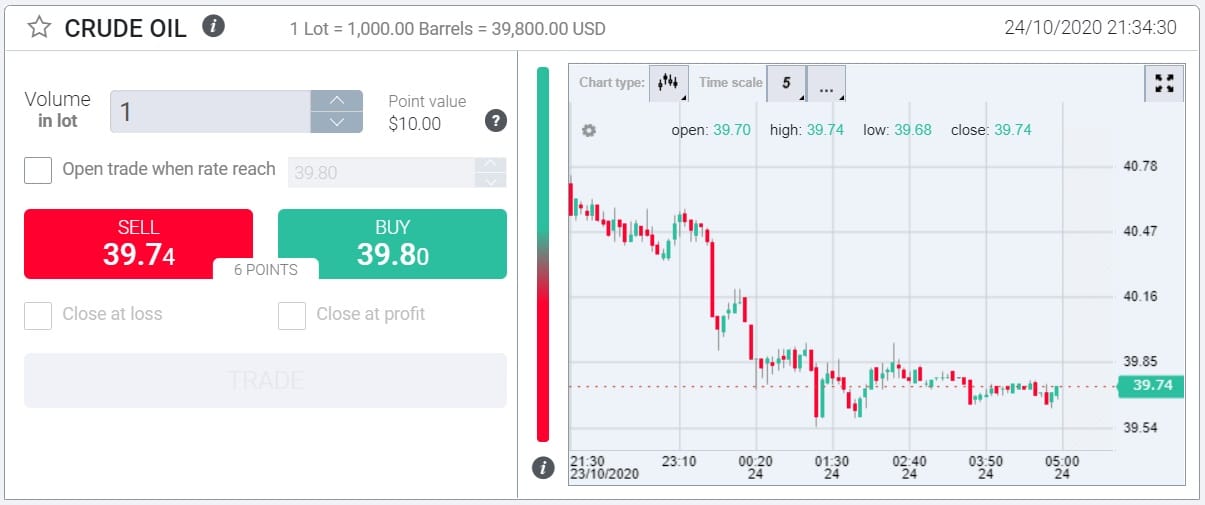Click the disabled TRADE button
1205x505 pixels.
click(265, 380)
